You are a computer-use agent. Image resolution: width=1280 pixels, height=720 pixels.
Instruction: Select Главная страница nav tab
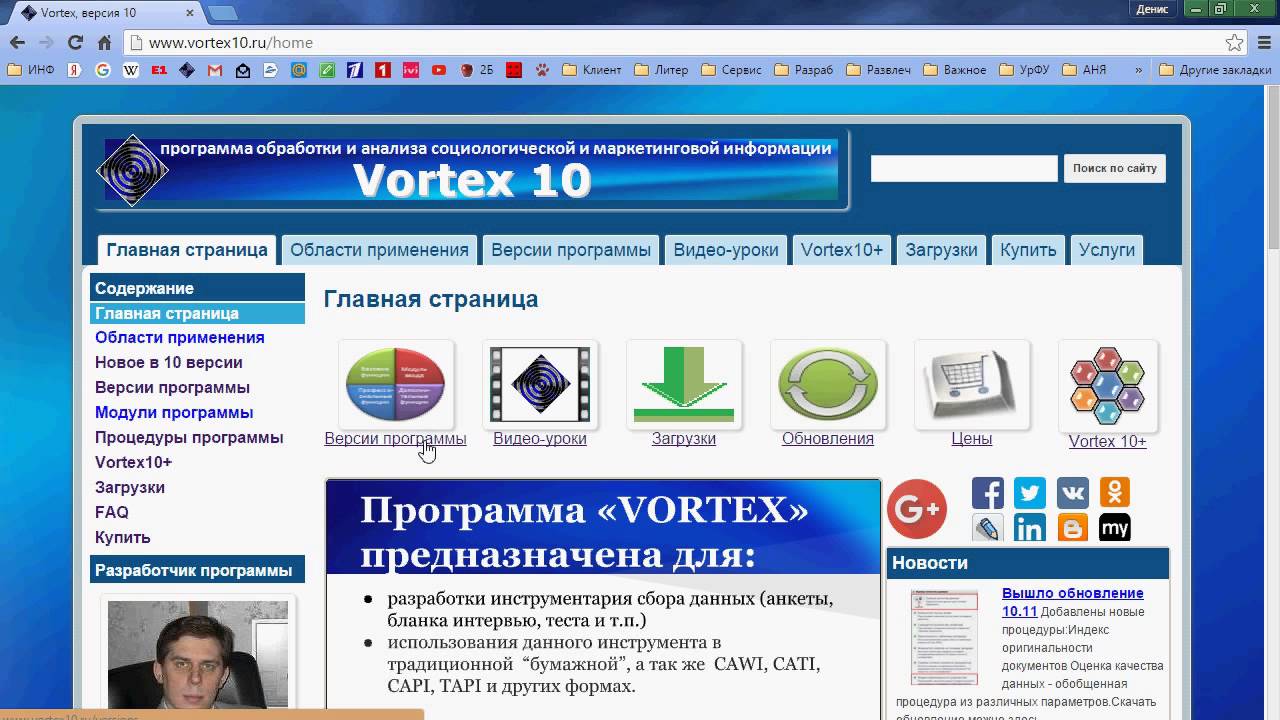tap(187, 250)
